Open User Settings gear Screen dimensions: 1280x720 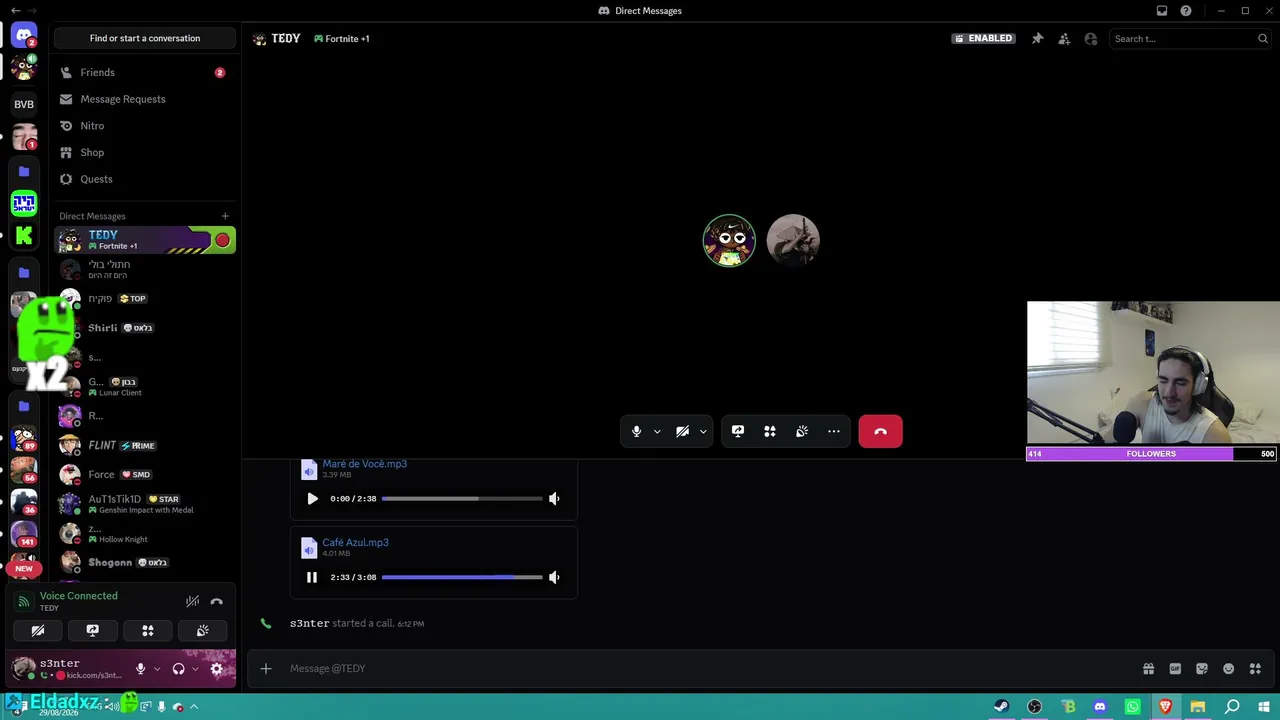(x=217, y=669)
